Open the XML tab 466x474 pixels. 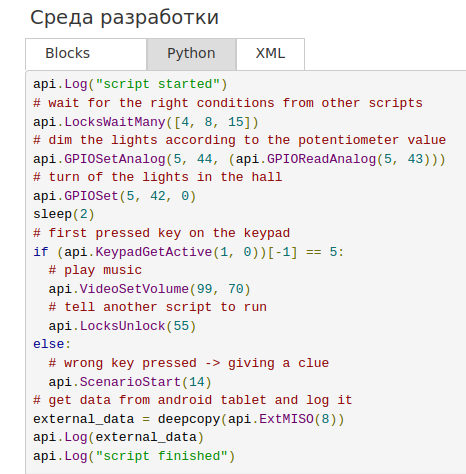pos(270,54)
